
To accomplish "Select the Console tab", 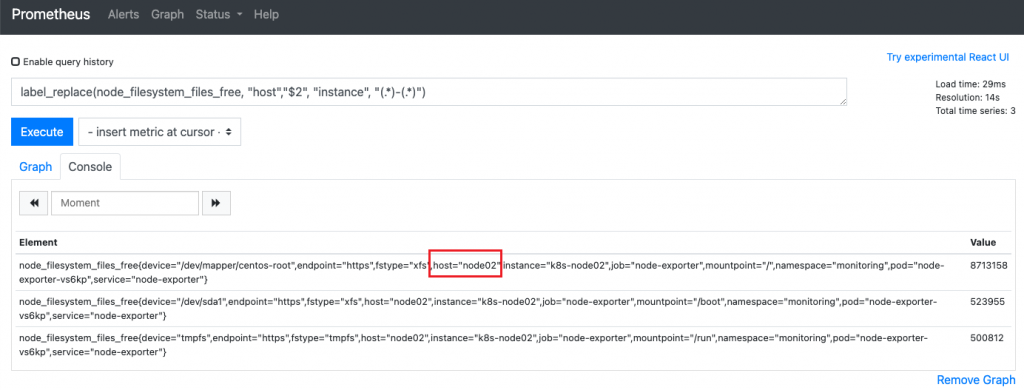I will pos(90,167).
